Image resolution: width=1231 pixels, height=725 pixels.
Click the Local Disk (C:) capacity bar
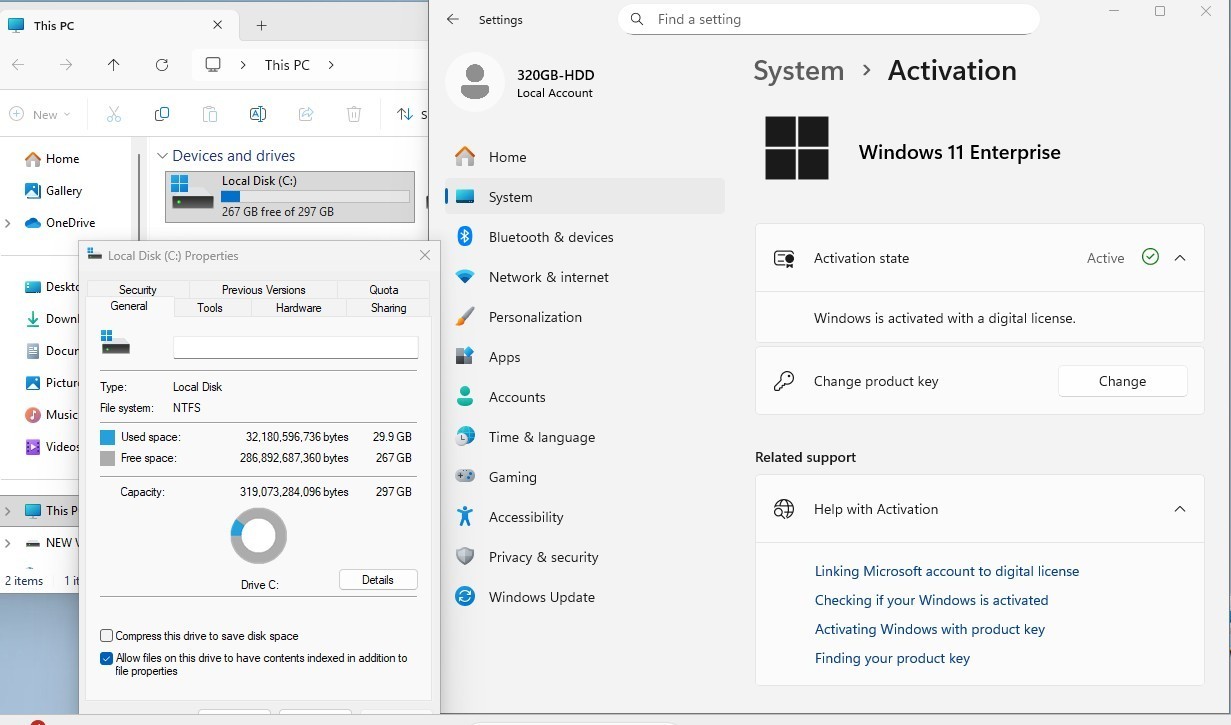click(x=315, y=197)
